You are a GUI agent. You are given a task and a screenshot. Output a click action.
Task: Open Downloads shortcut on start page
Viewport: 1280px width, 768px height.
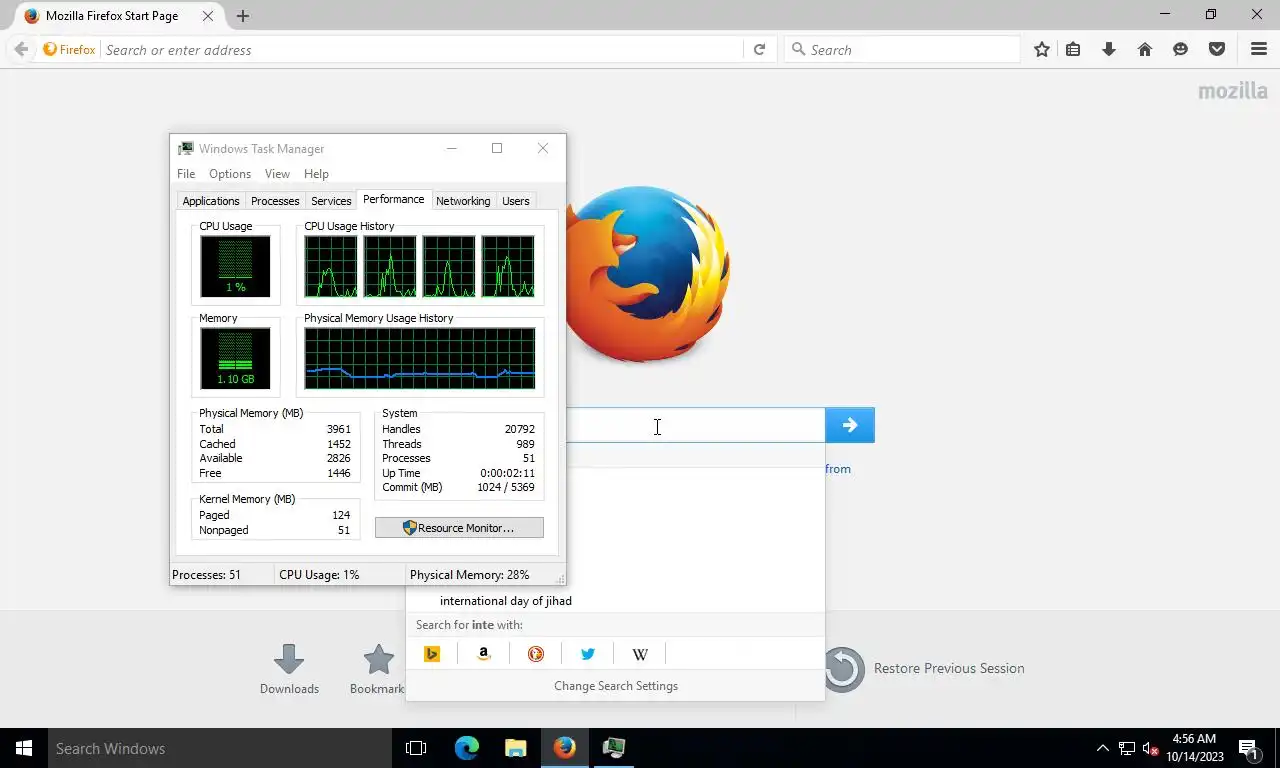pyautogui.click(x=289, y=669)
